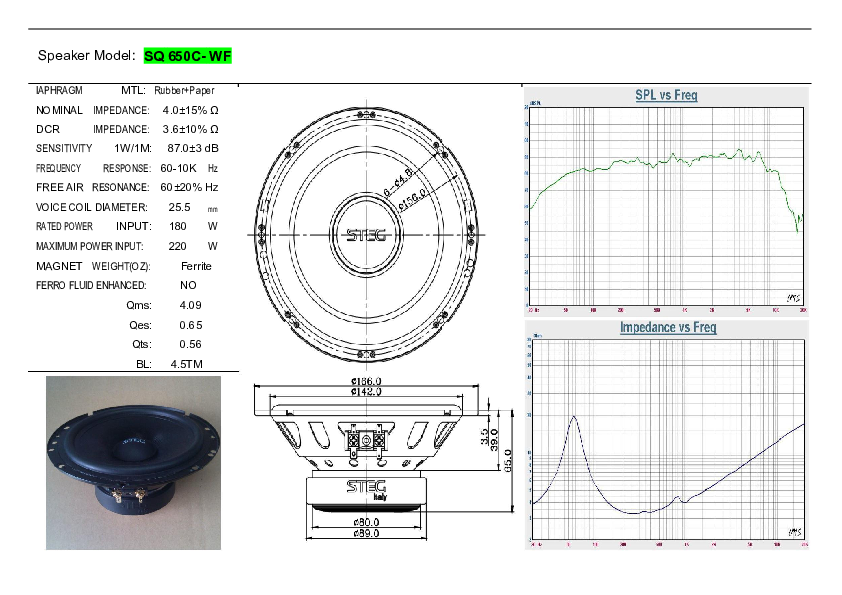Select the 'Speaker Model:' label
This screenshot has height=595, width=842.
[86, 55]
